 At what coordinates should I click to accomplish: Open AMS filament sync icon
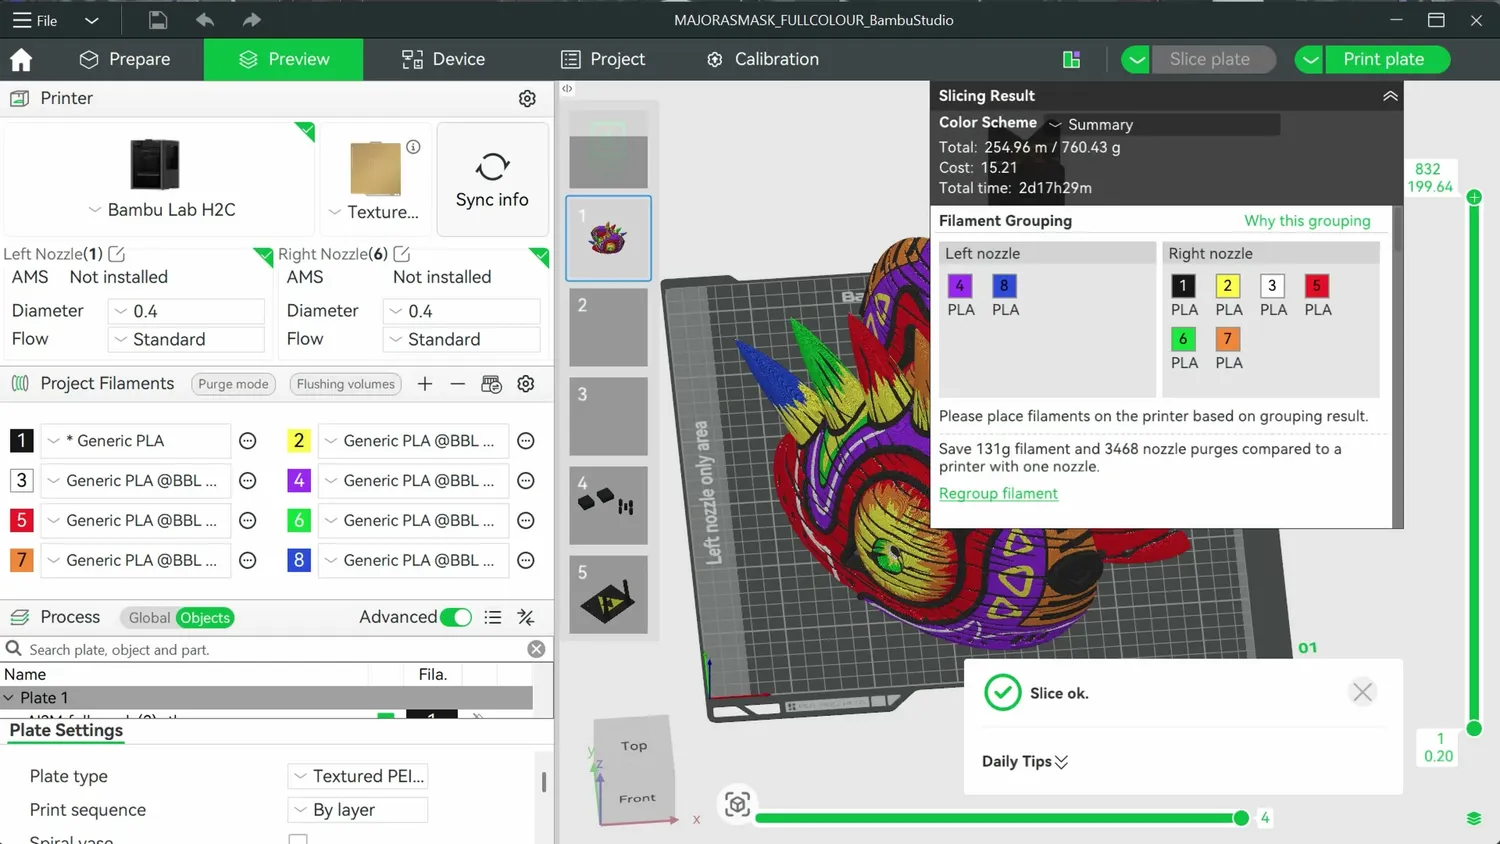[491, 384]
